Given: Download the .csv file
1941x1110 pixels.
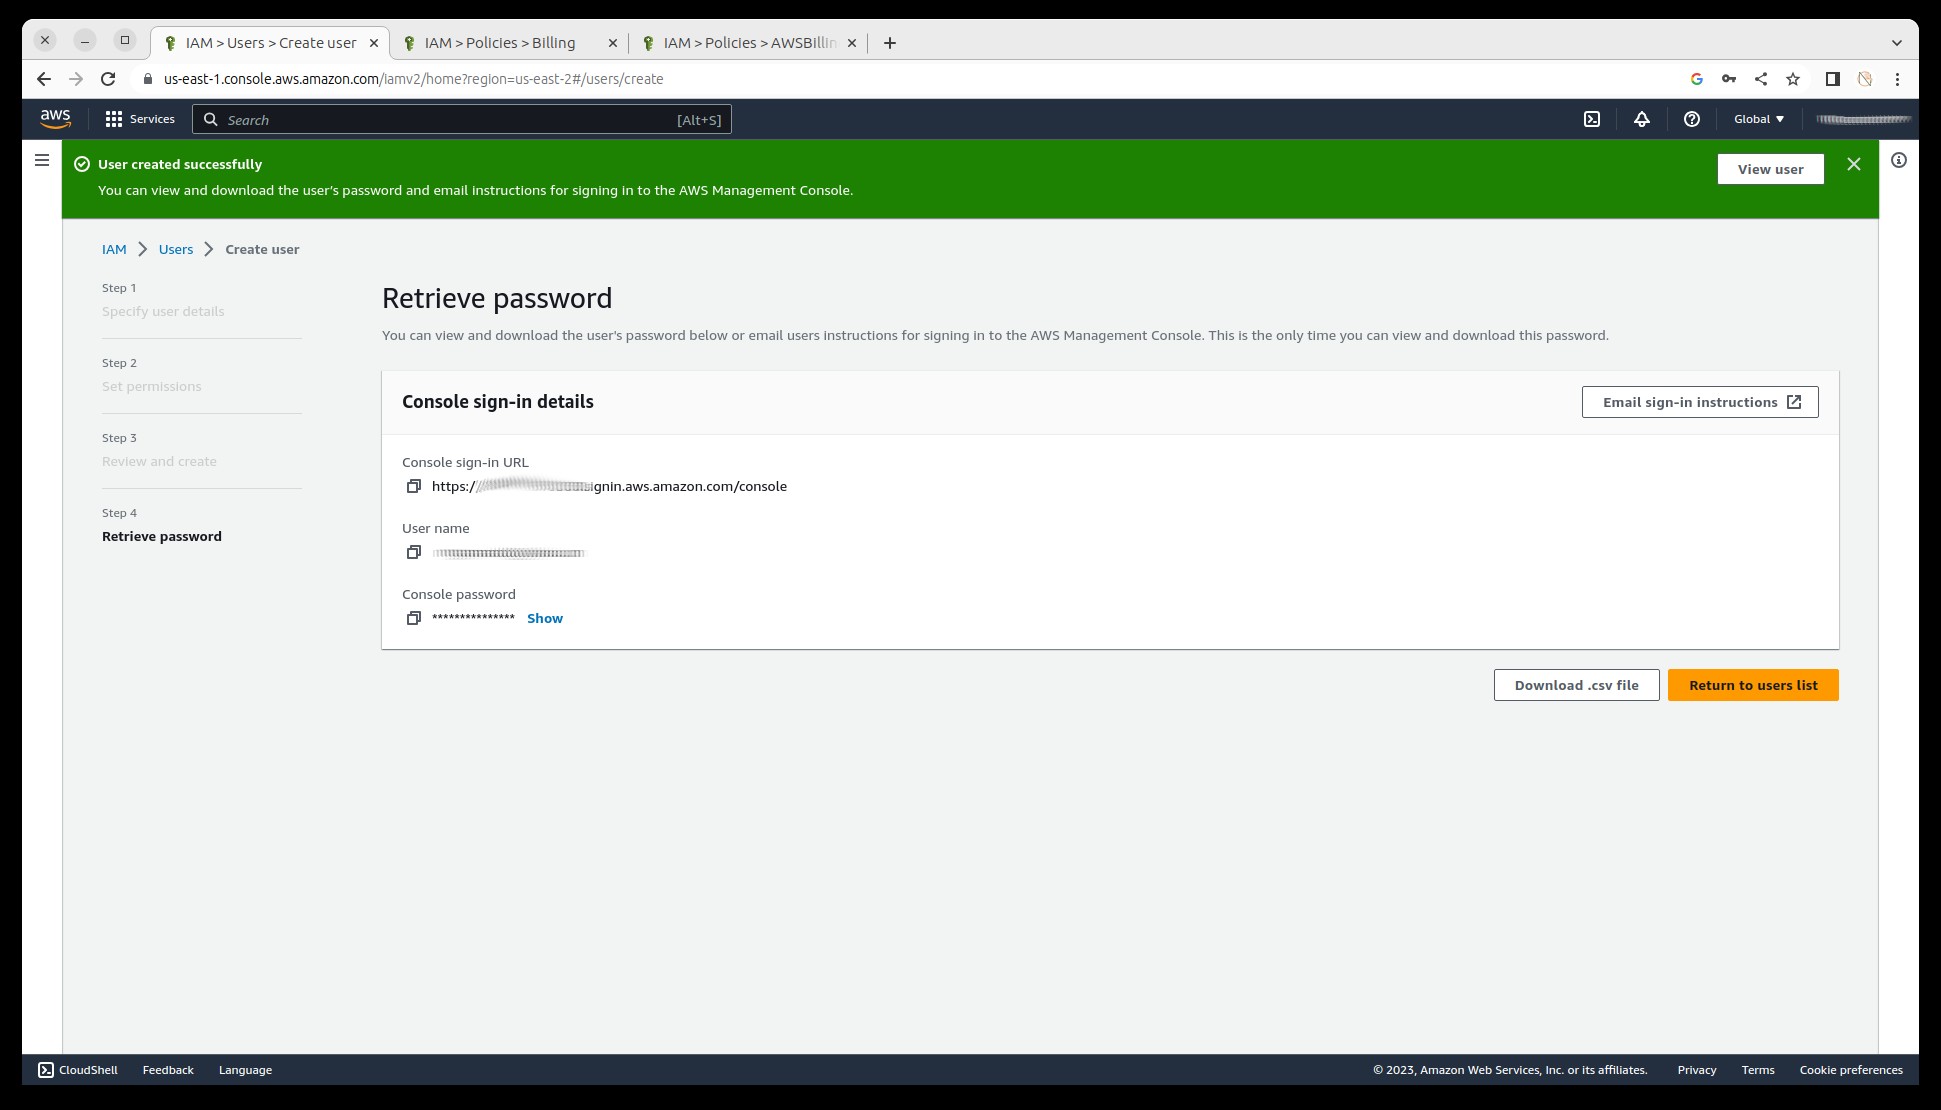Looking at the screenshot, I should pos(1576,685).
